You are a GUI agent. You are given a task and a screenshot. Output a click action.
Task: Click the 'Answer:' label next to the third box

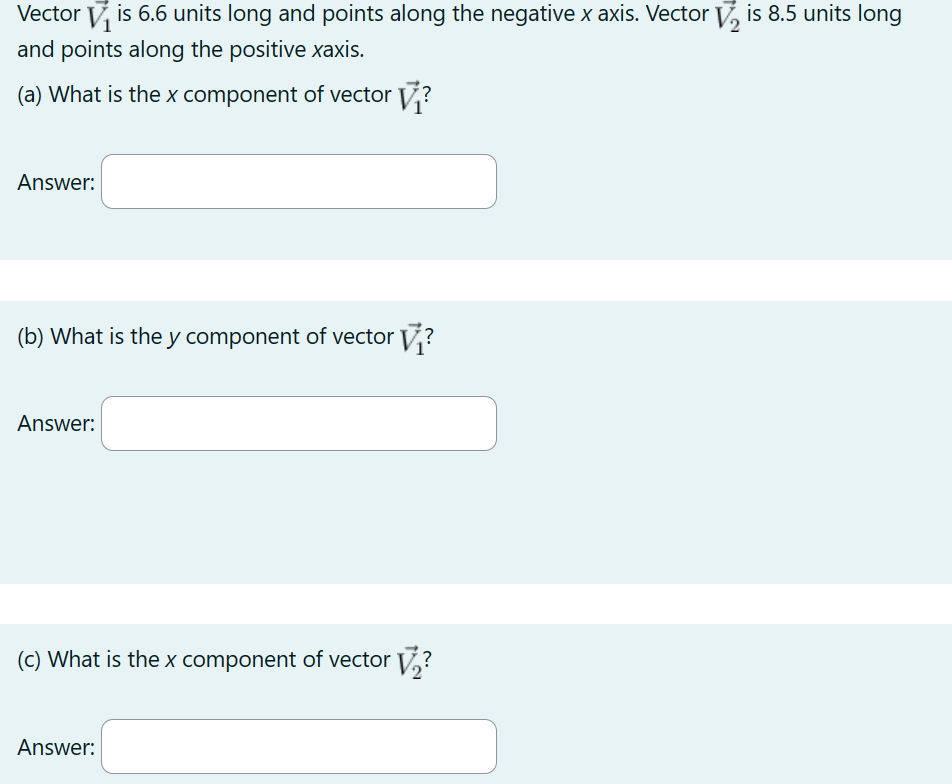[x=55, y=746]
